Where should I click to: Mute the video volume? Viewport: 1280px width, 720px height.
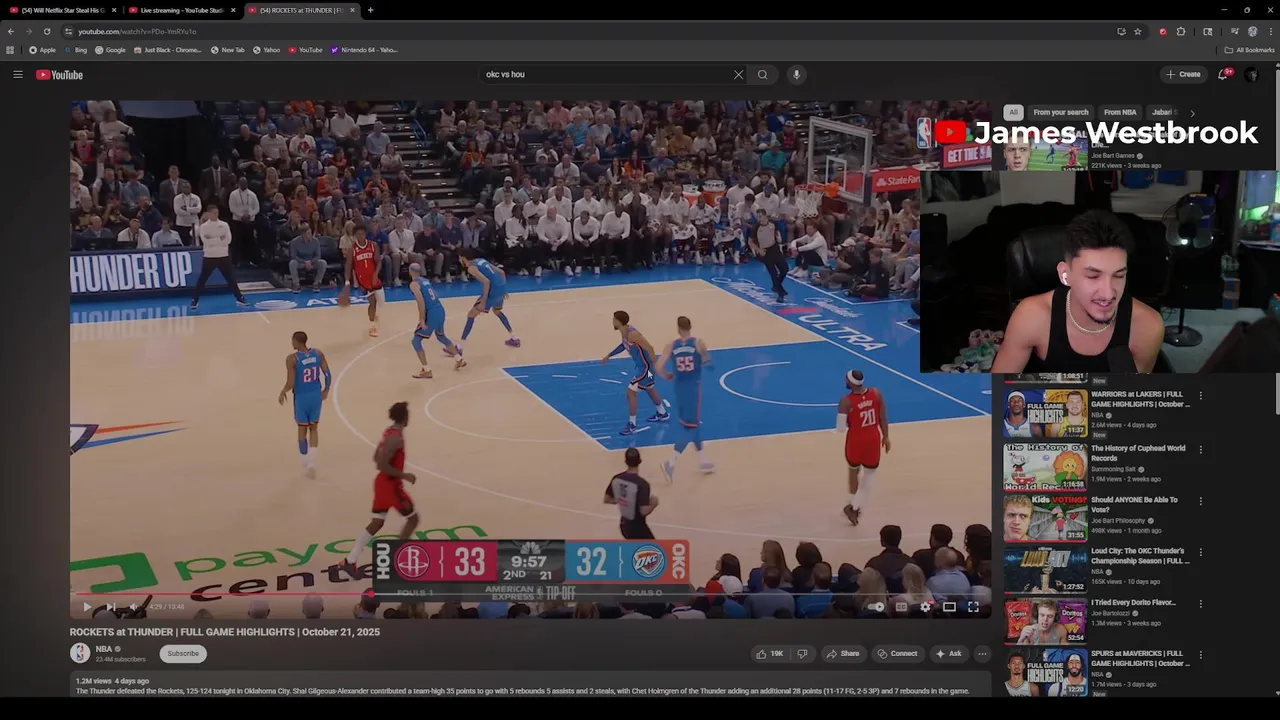pyautogui.click(x=133, y=606)
